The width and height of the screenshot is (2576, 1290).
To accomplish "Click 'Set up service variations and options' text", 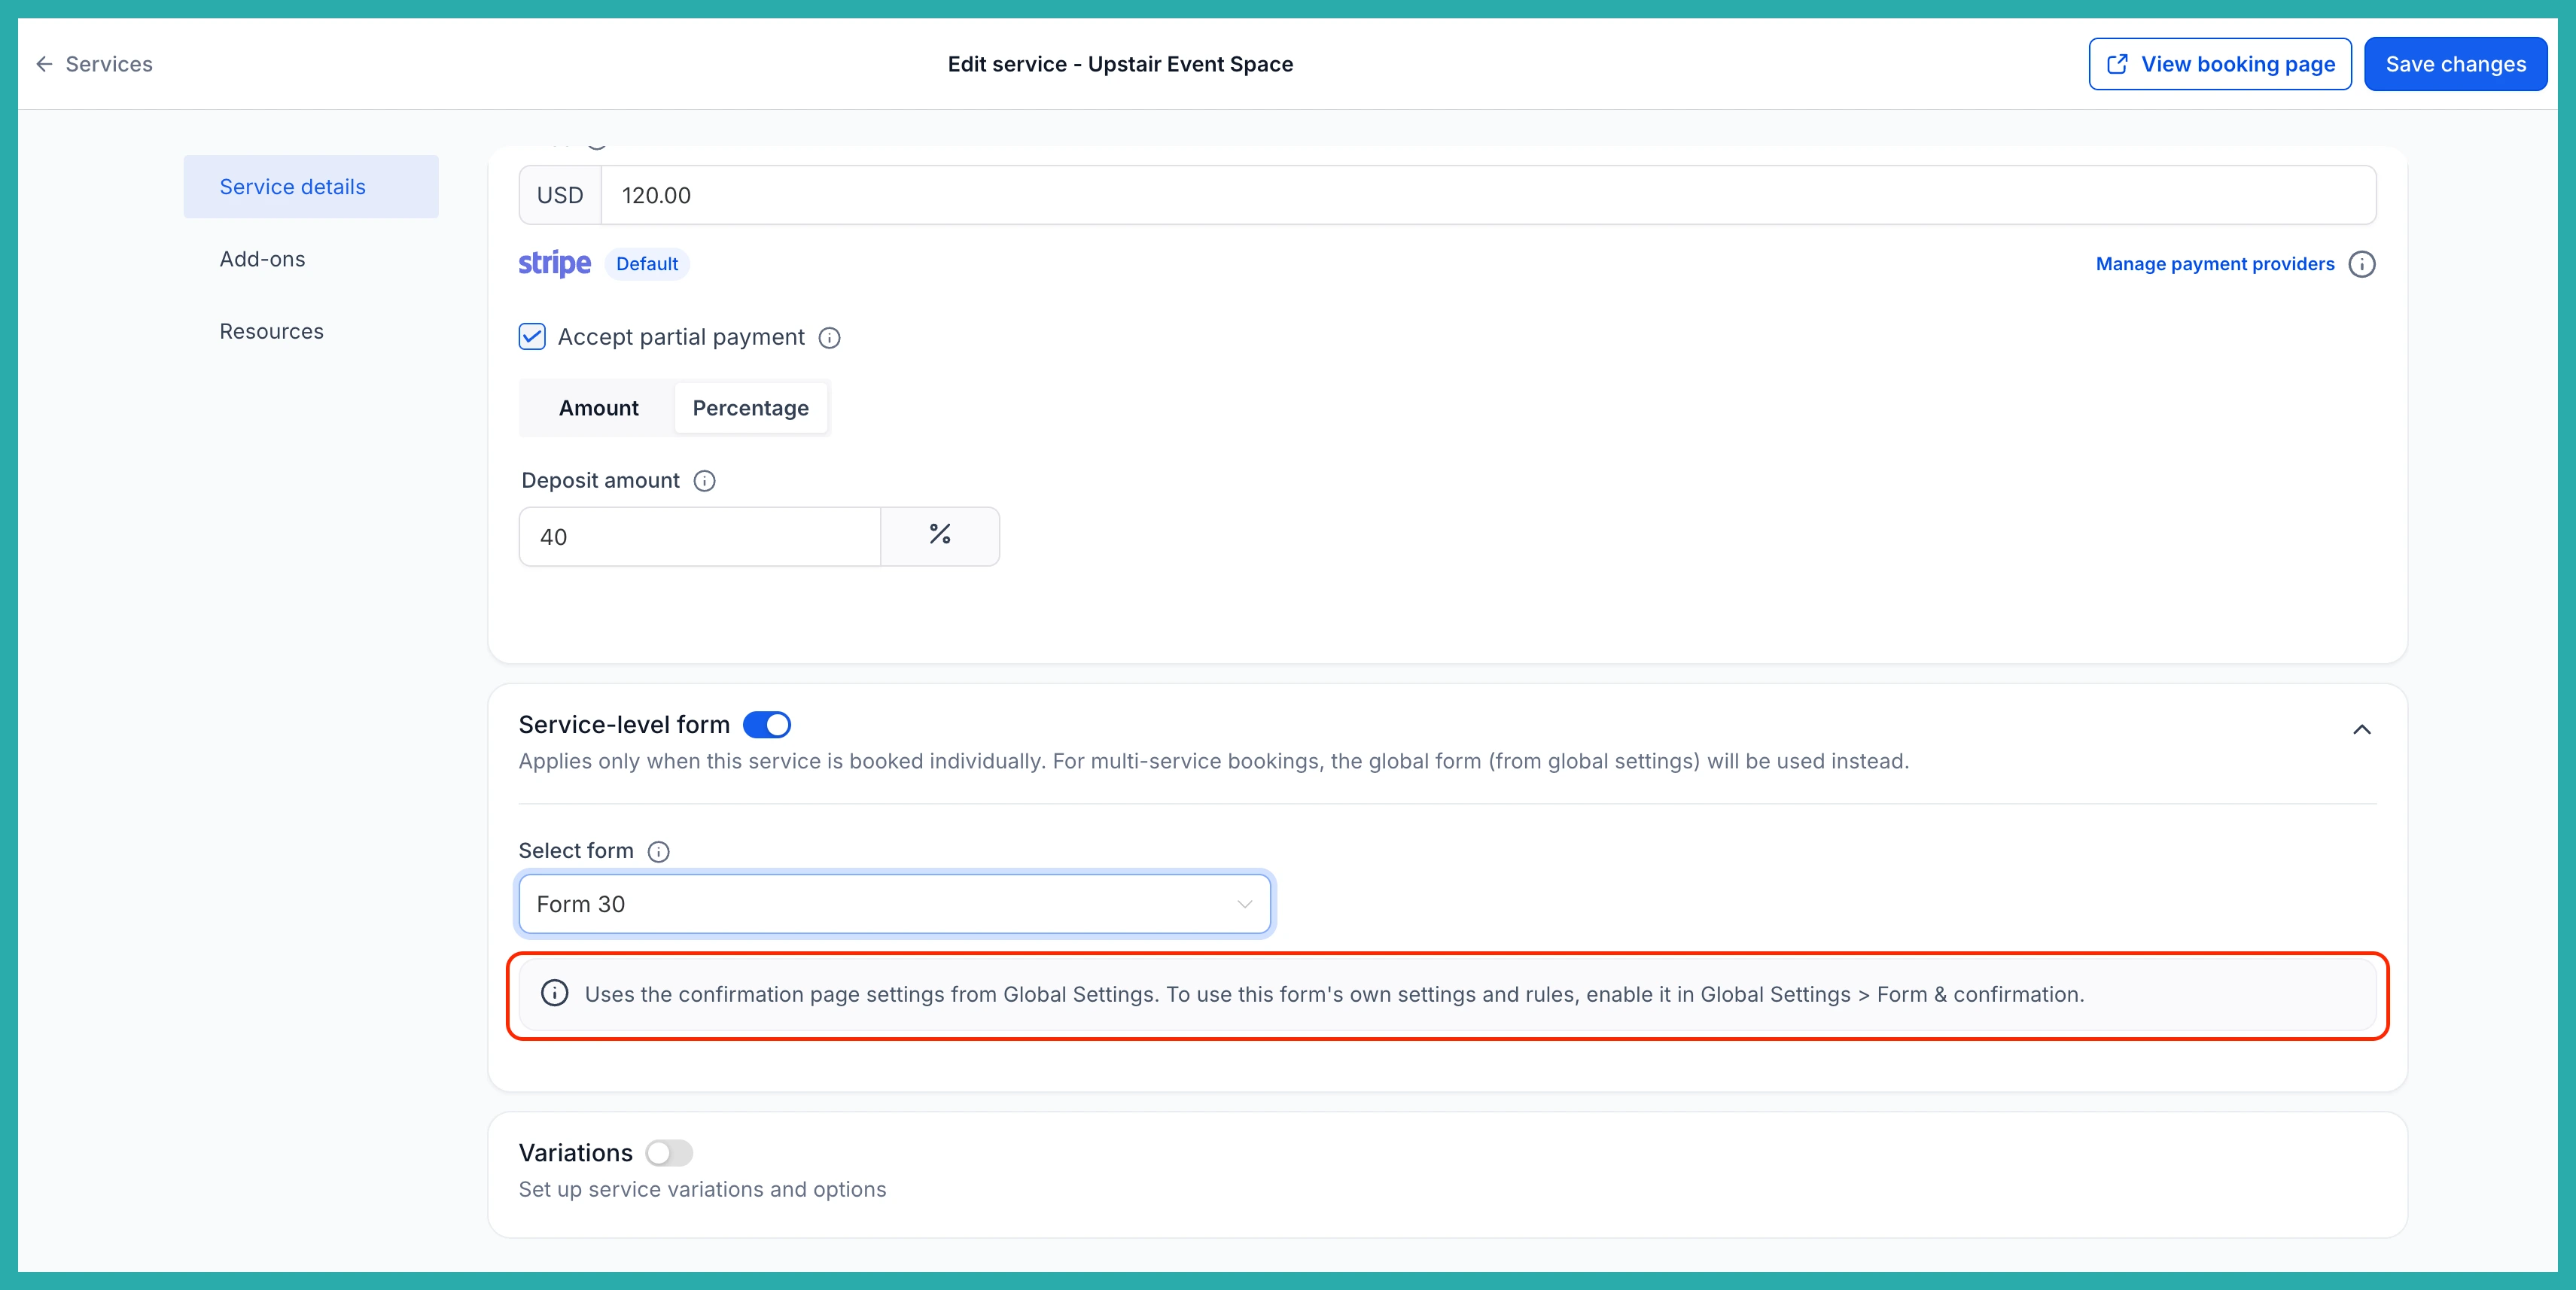I will coord(702,1190).
